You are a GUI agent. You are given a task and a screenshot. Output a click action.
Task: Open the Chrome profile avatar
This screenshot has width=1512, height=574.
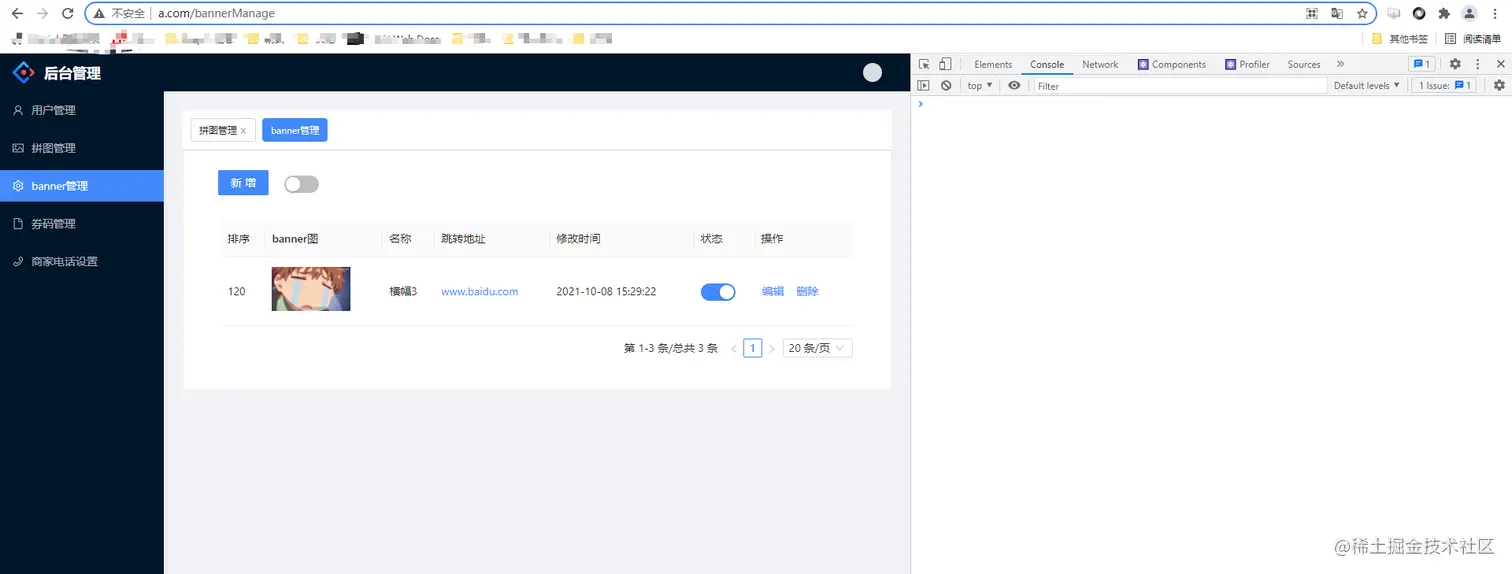point(1469,14)
